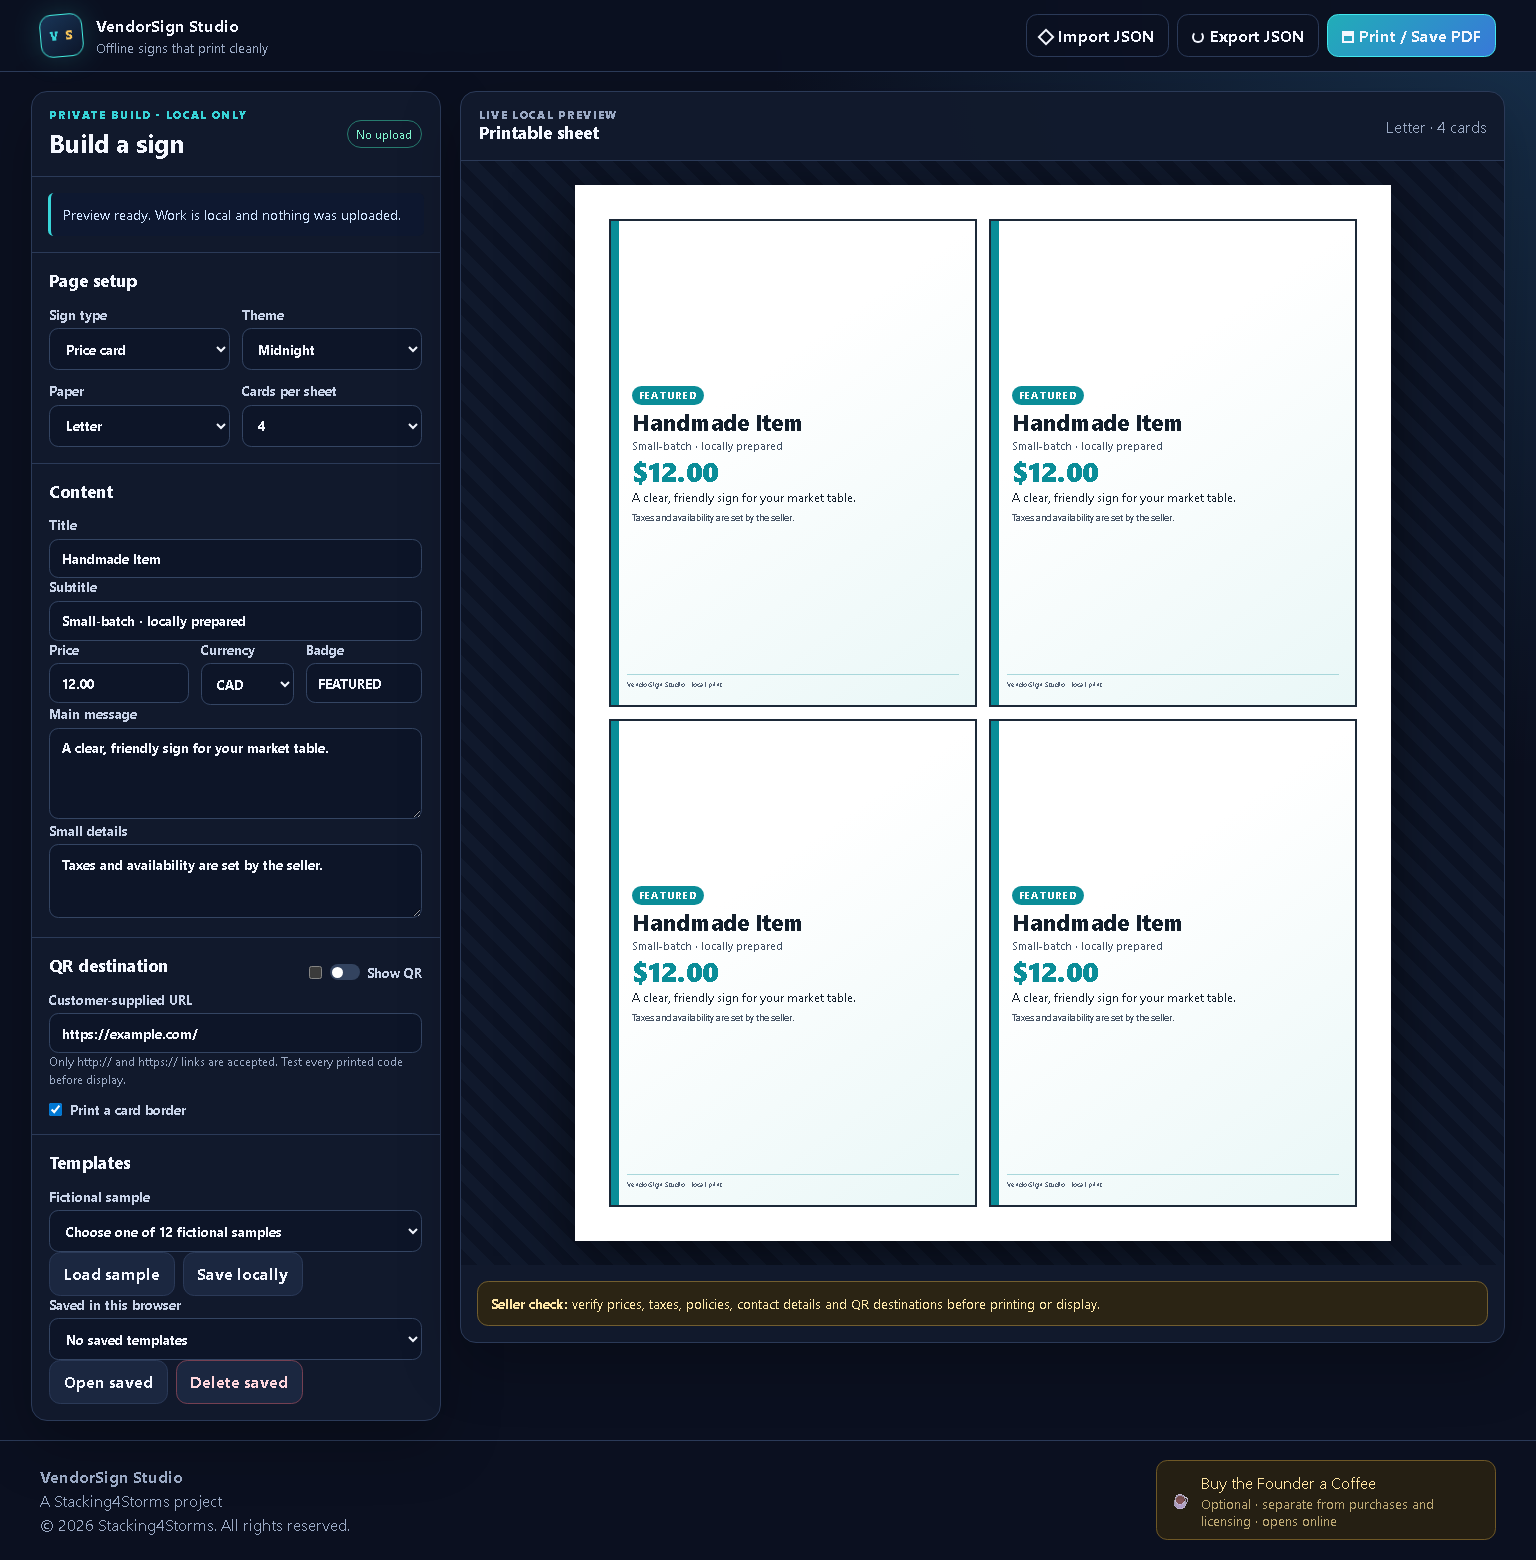
Task: Click the "Printable sheet" heading
Action: click(x=539, y=133)
